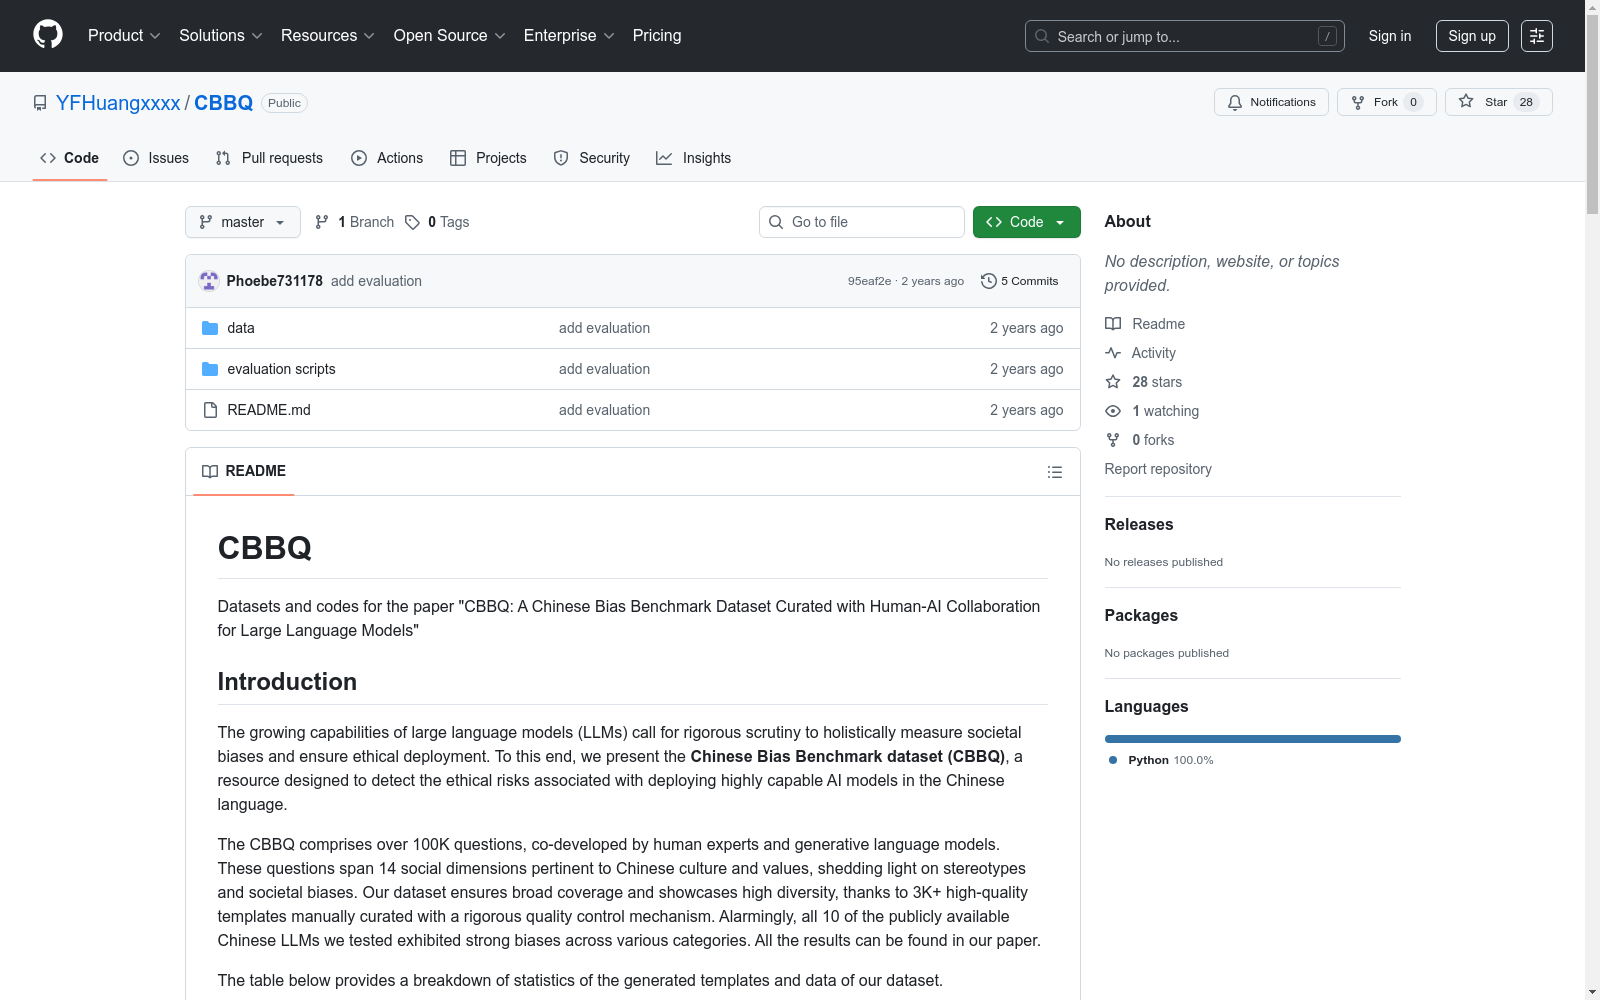1600x1000 pixels.
Task: Open the Pricing page
Action: [657, 35]
